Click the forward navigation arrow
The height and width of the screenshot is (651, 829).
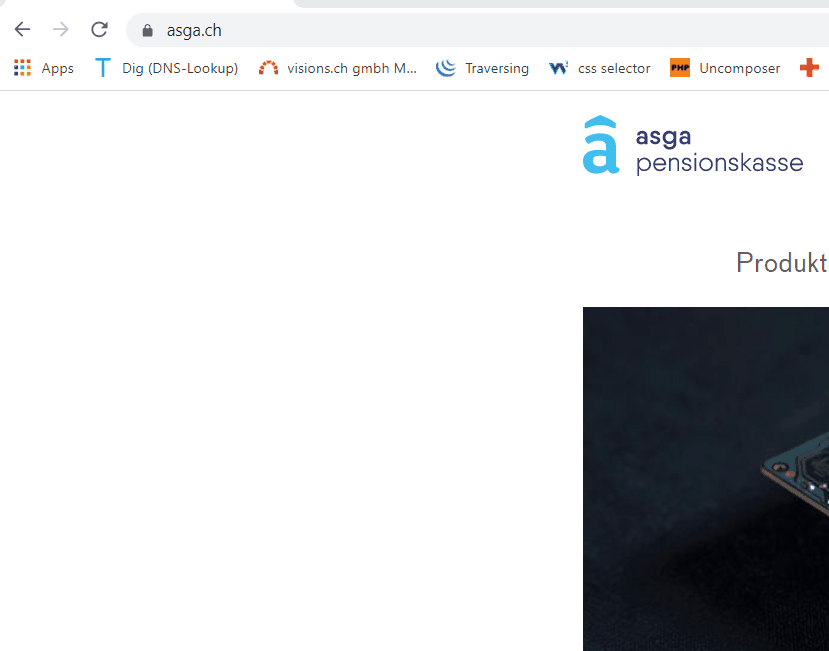(x=61, y=30)
